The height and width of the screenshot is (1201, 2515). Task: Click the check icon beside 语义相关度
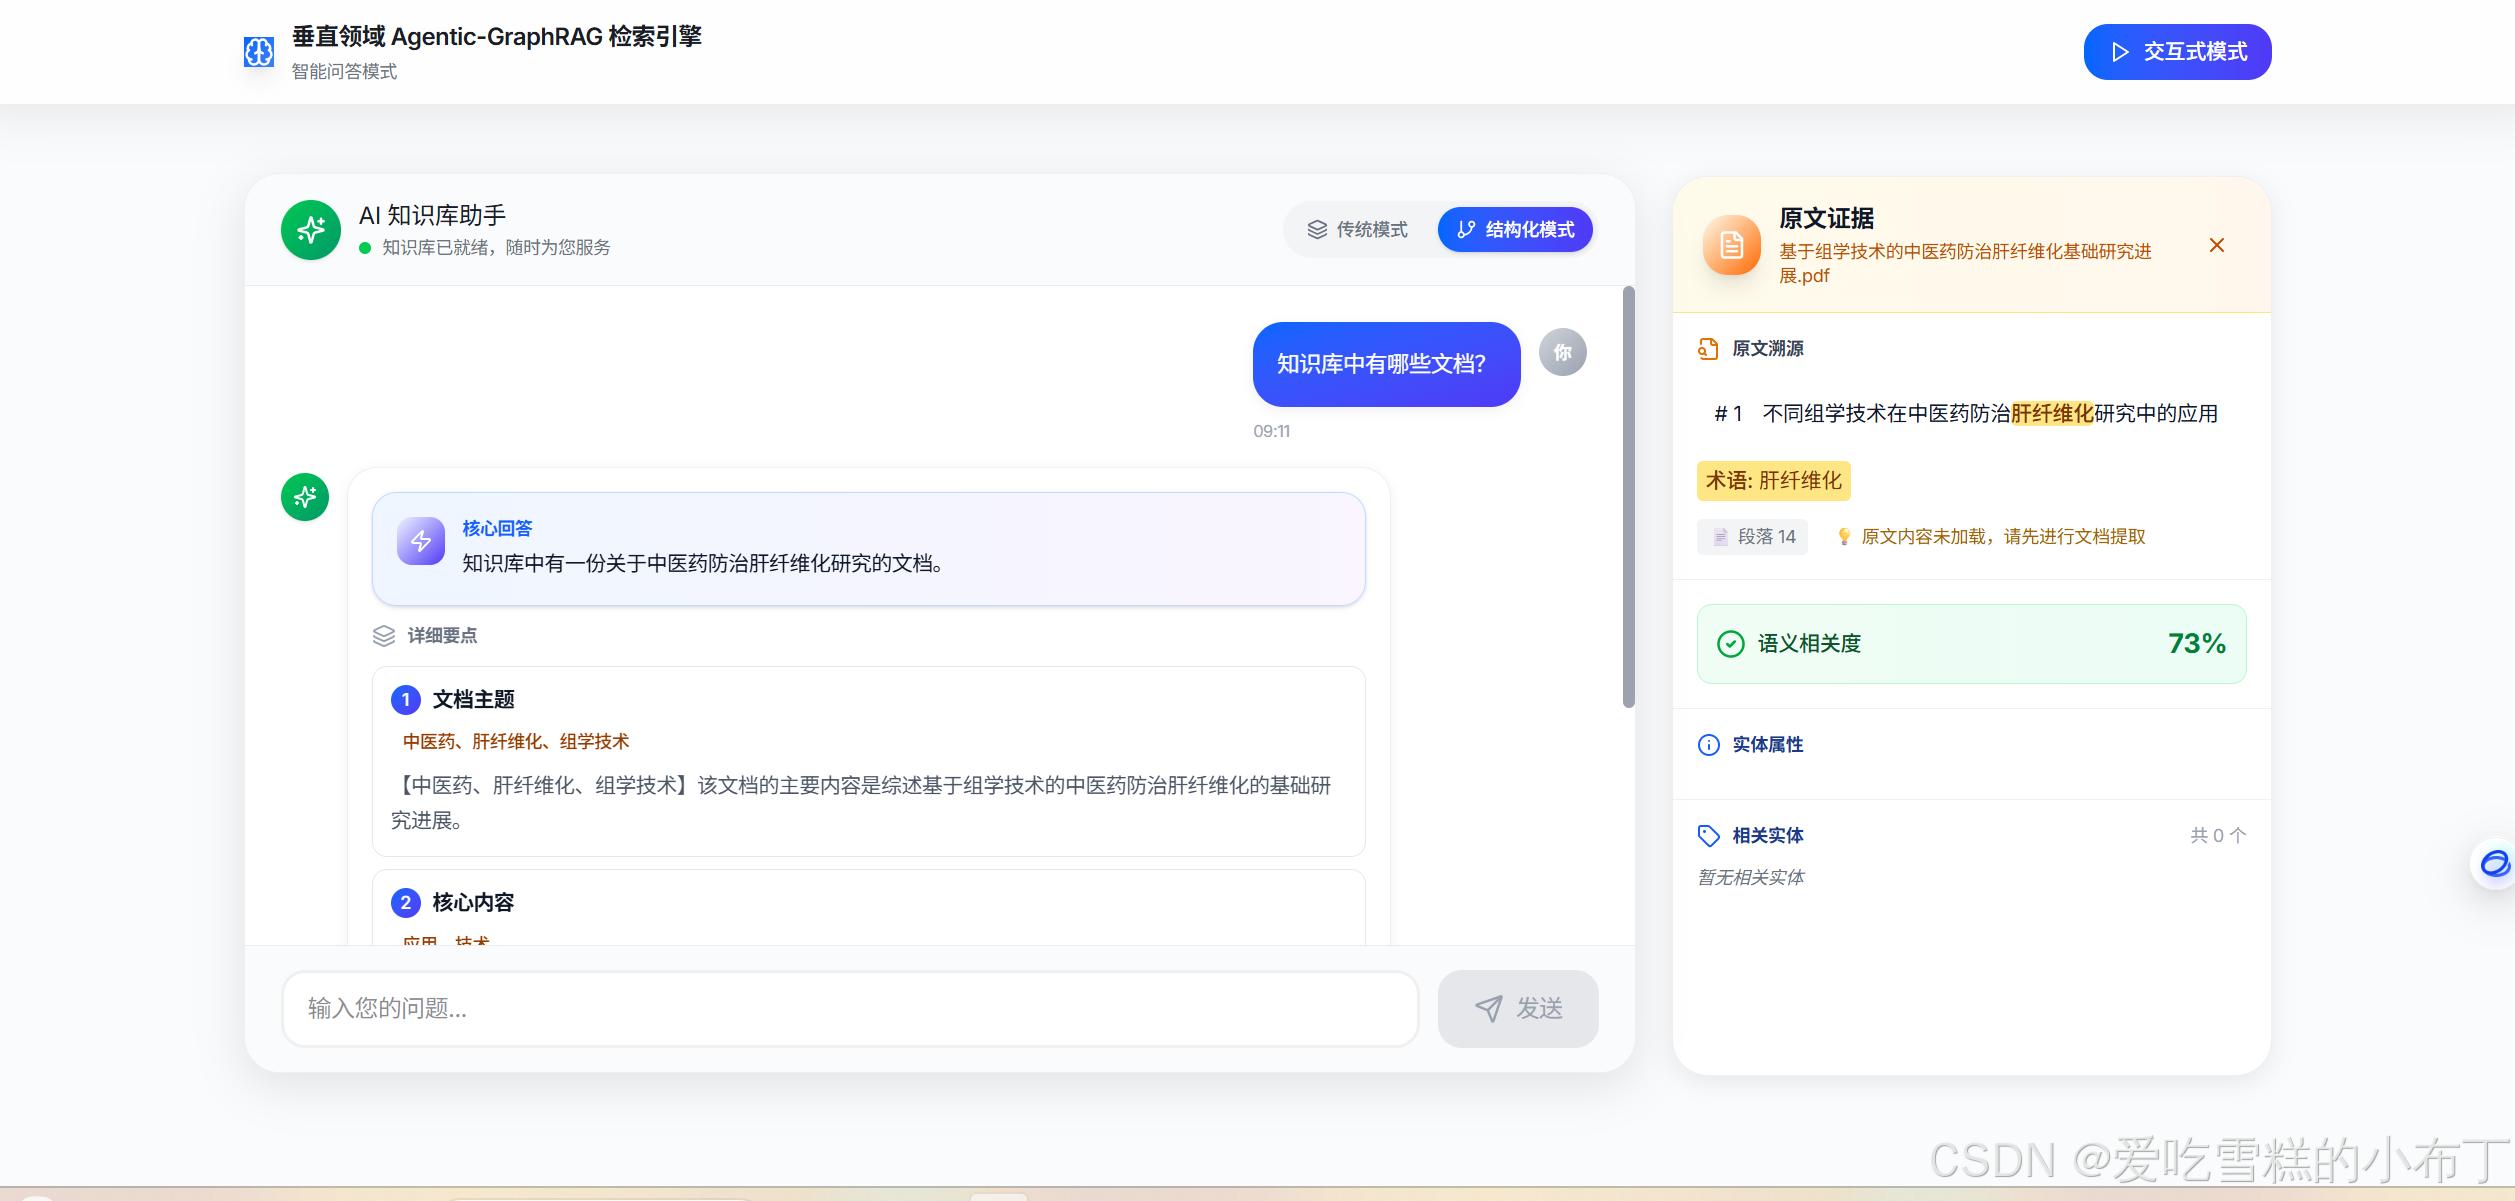pos(1730,644)
